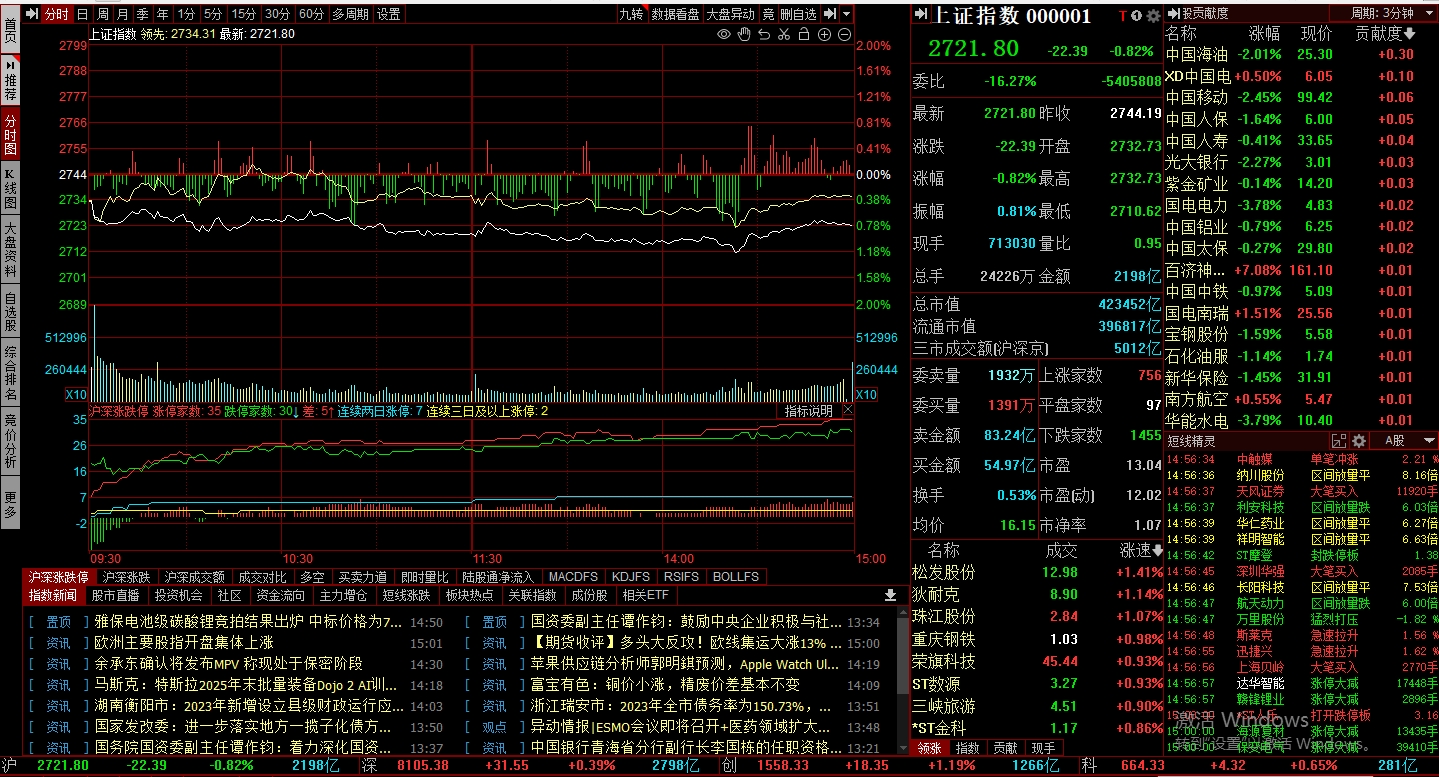Select the BOLLFS indicator tab
The width and height of the screenshot is (1439, 777).
pyautogui.click(x=736, y=577)
